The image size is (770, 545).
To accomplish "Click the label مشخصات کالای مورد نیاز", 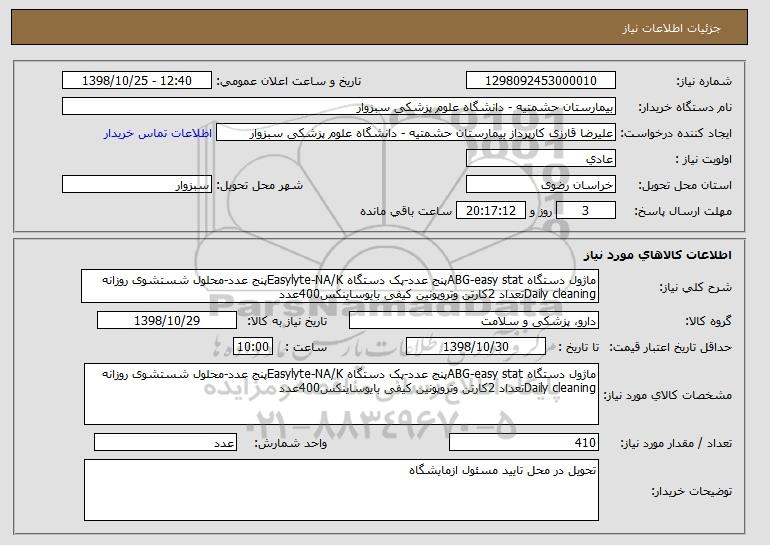I will [x=668, y=395].
